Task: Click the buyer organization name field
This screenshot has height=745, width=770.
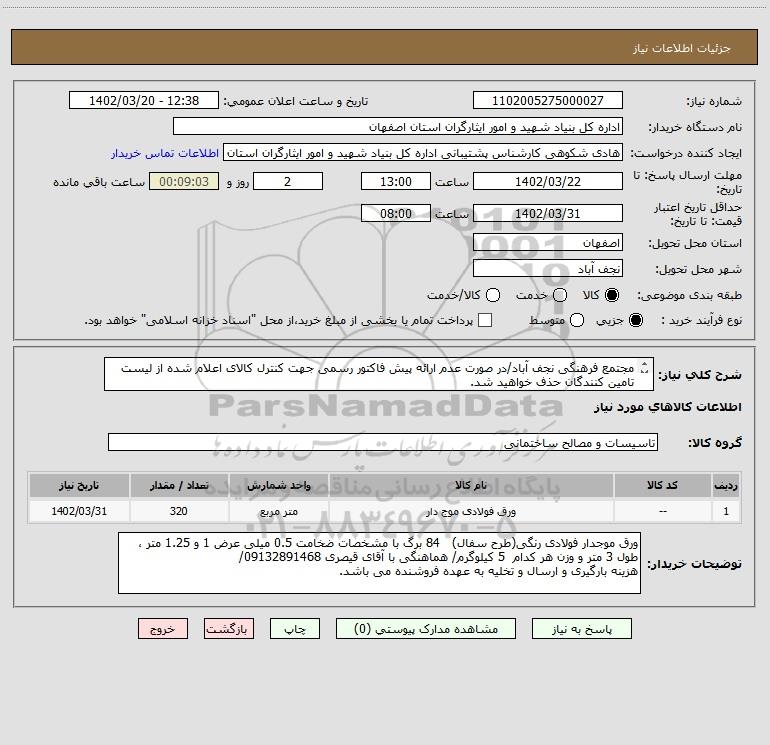Action: 398,127
